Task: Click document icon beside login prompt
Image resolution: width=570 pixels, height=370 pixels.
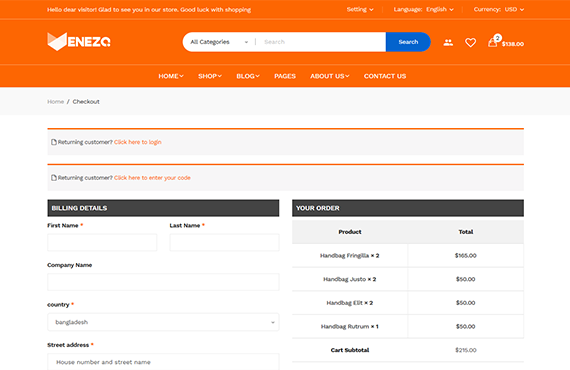Action: 54,142
